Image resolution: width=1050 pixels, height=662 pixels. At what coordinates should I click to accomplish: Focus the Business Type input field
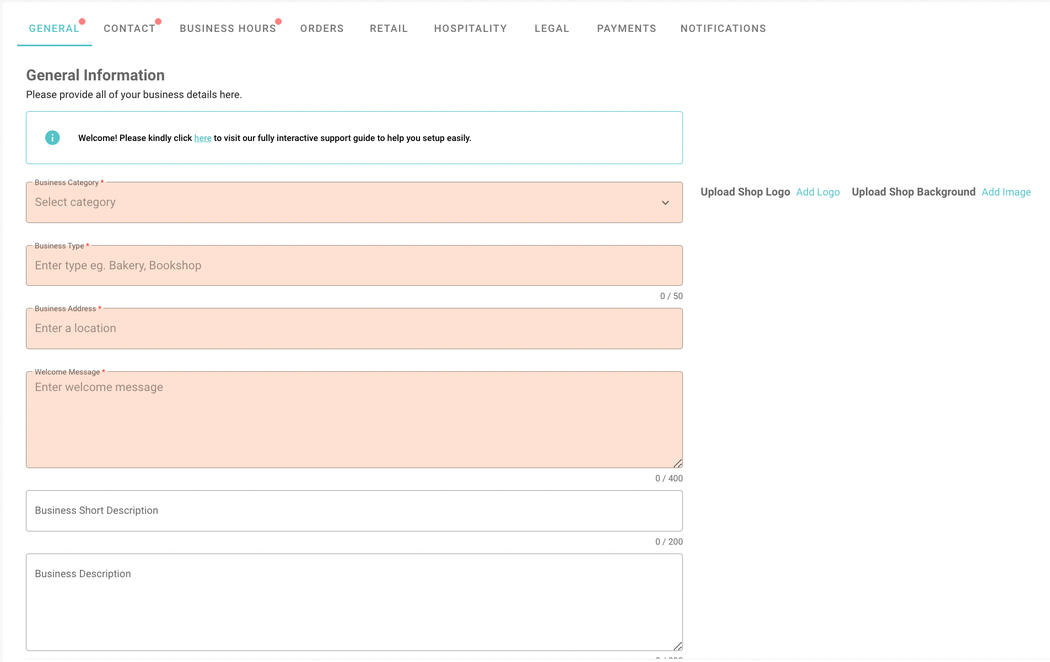coord(354,266)
